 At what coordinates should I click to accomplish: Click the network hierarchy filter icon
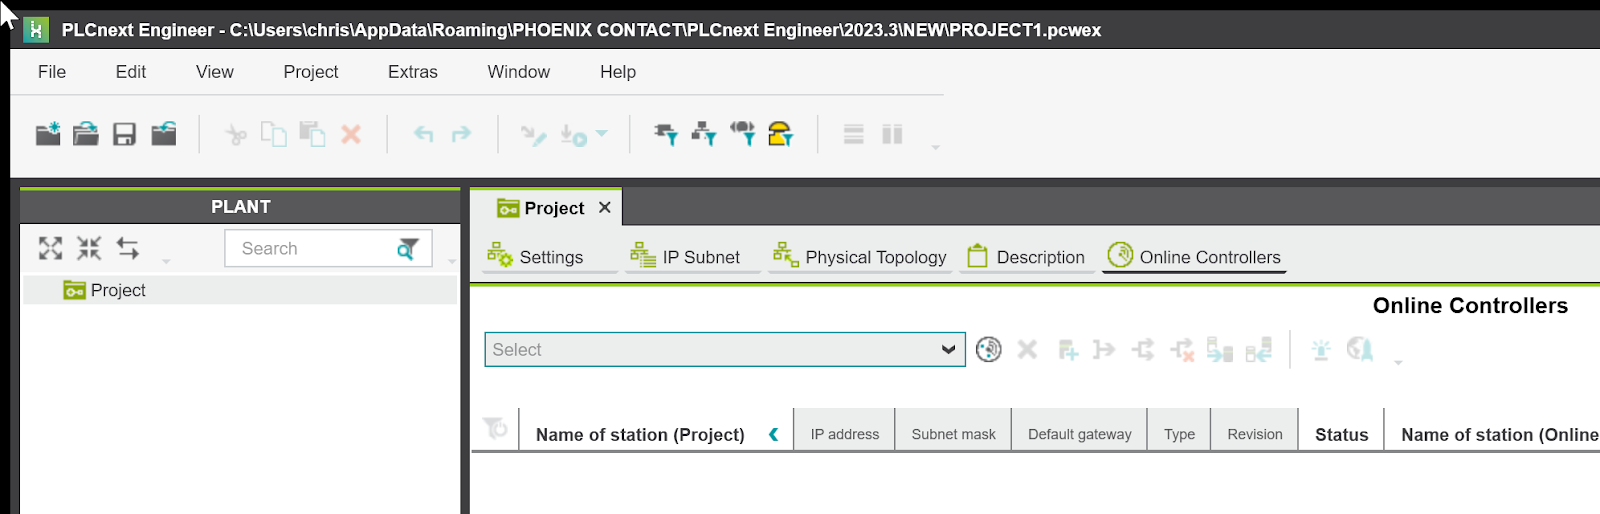(704, 134)
